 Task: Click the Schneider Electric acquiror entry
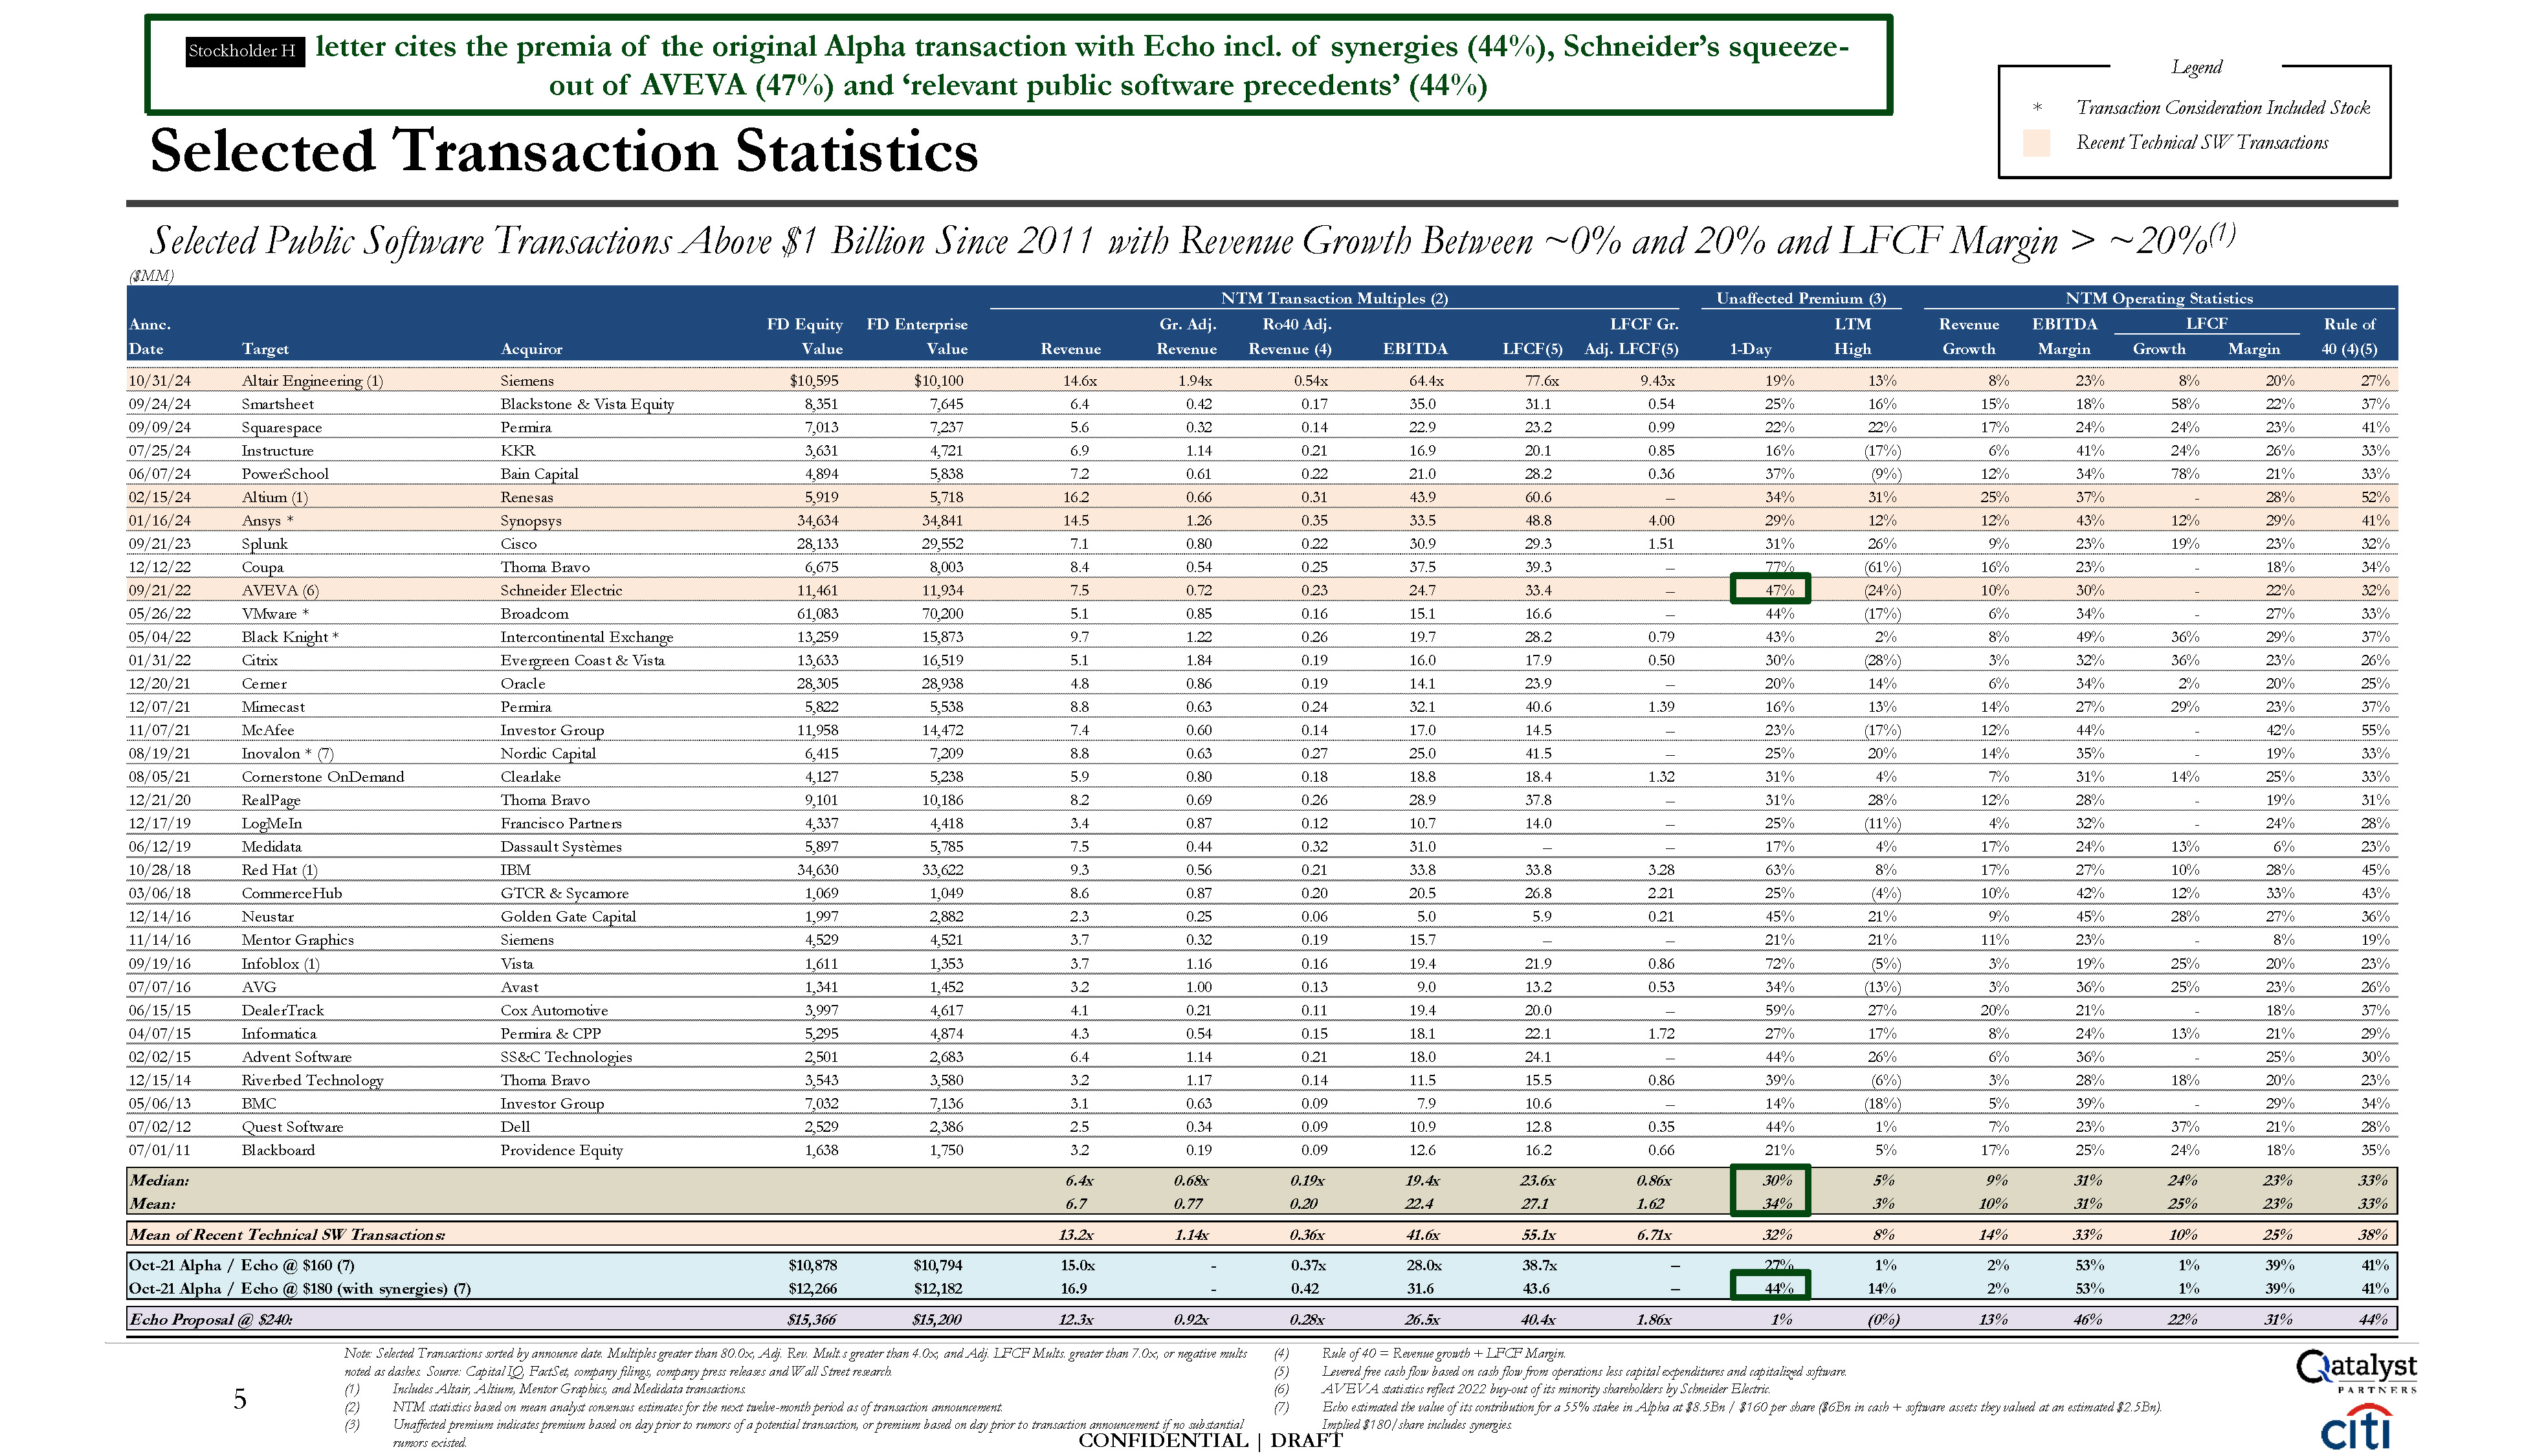(561, 590)
